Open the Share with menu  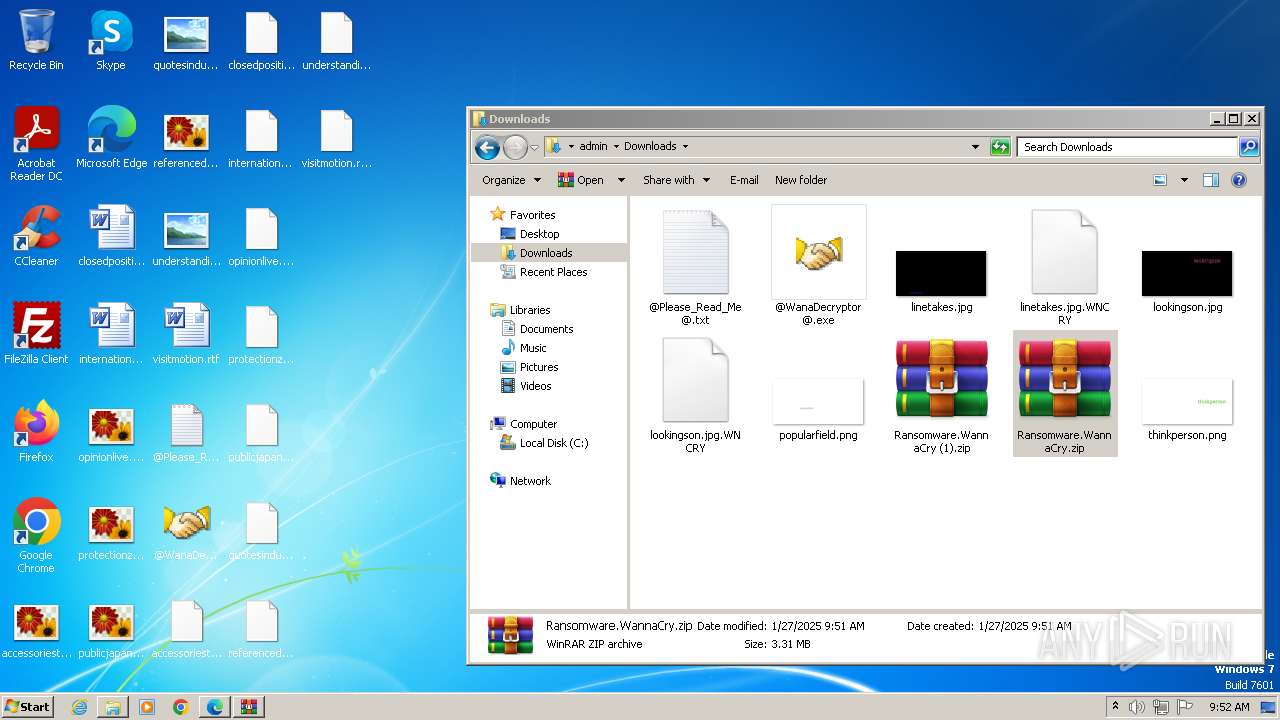[676, 180]
